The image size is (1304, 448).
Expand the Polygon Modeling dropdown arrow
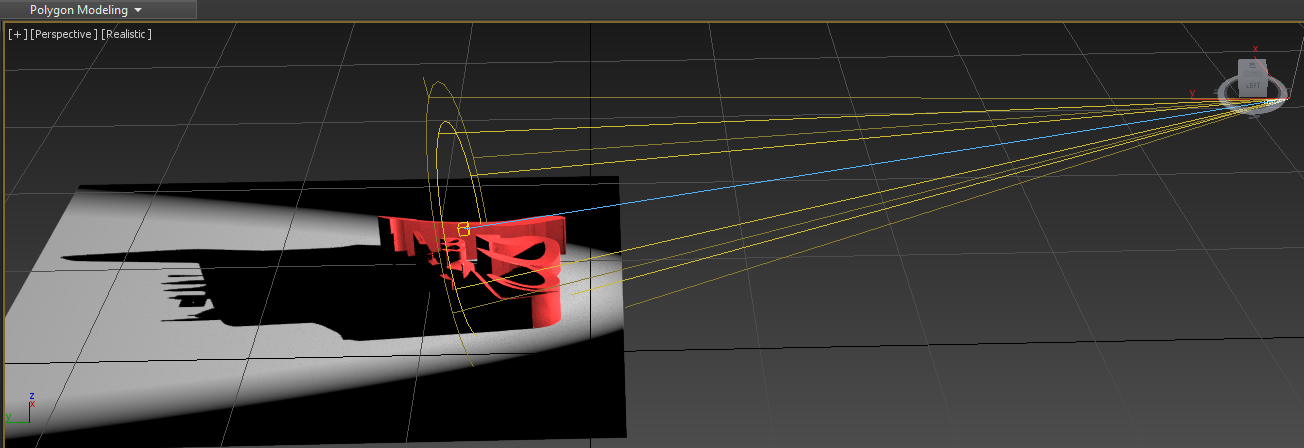coord(138,10)
